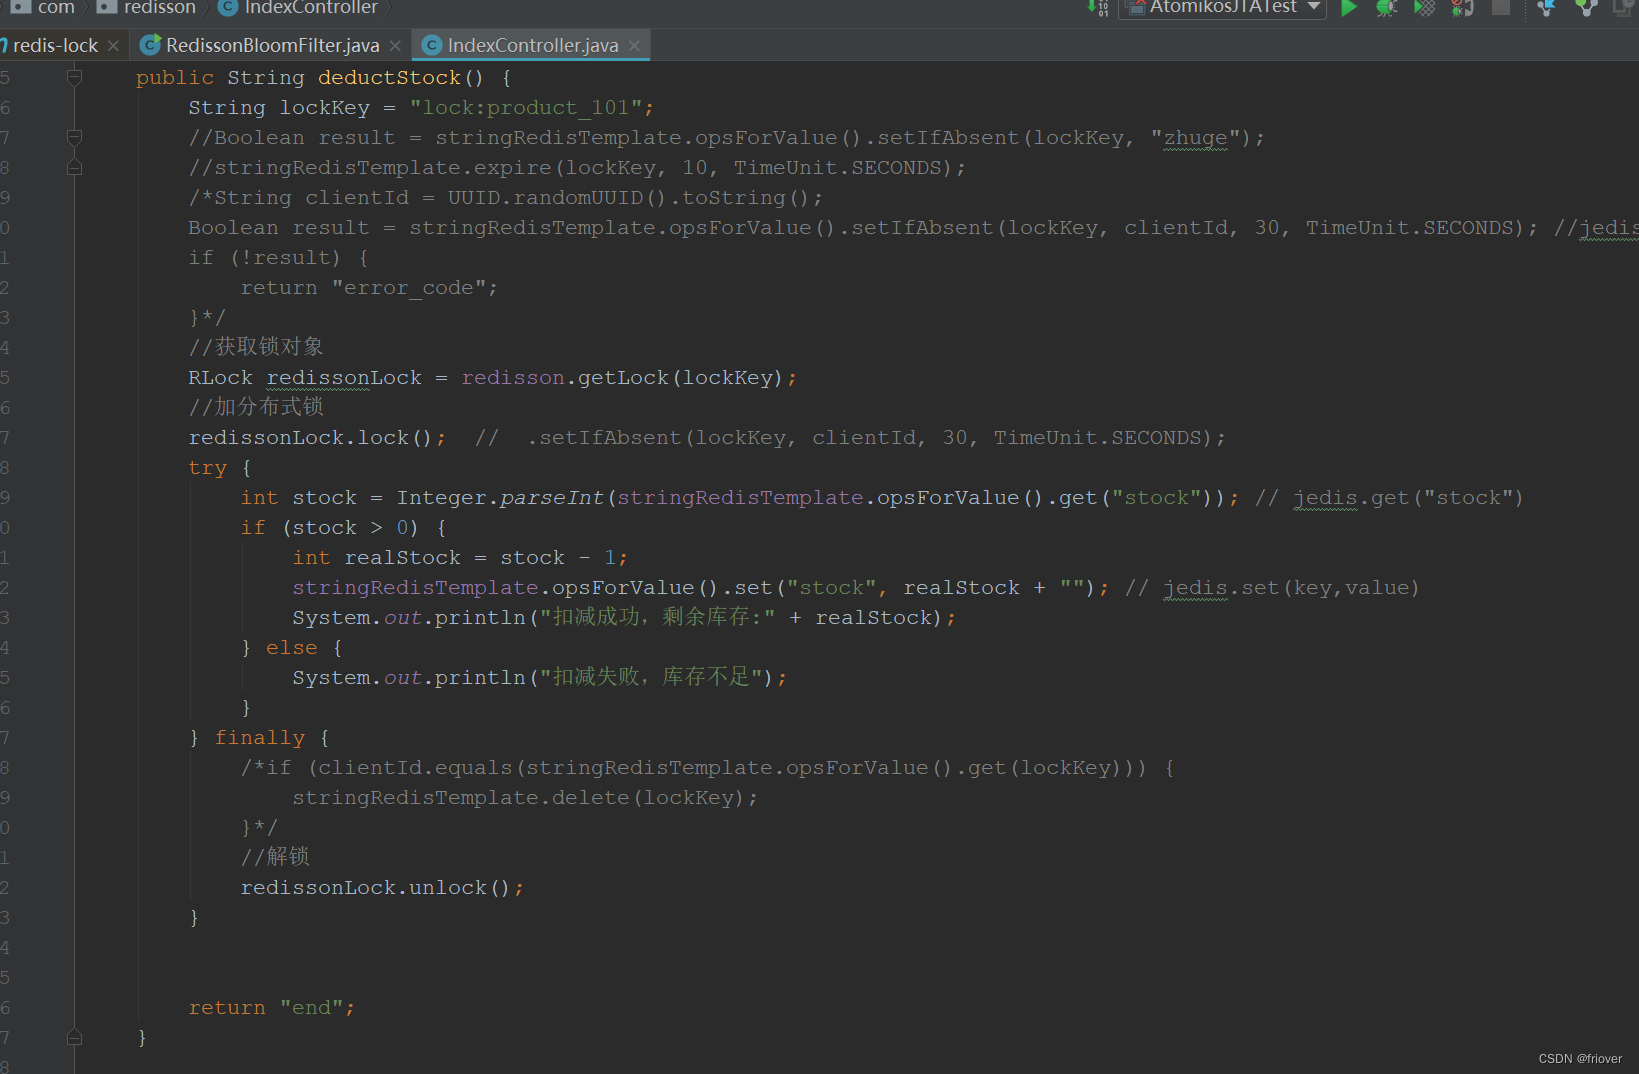Viewport: 1639px width, 1074px height.
Task: Close the RedissonBloomFilter.java tab
Action: [x=396, y=46]
